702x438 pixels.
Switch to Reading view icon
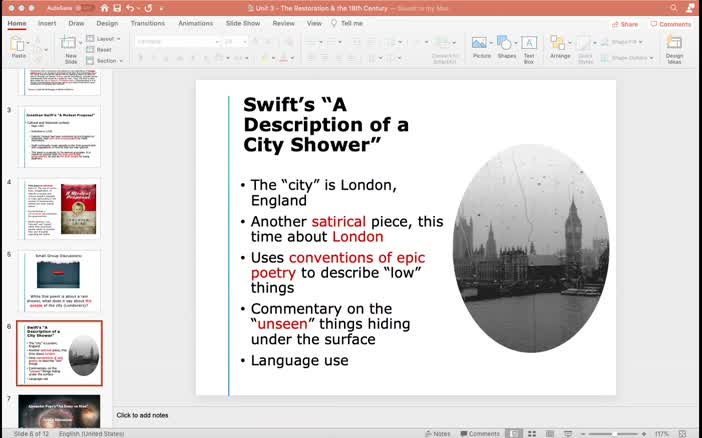[550, 434]
